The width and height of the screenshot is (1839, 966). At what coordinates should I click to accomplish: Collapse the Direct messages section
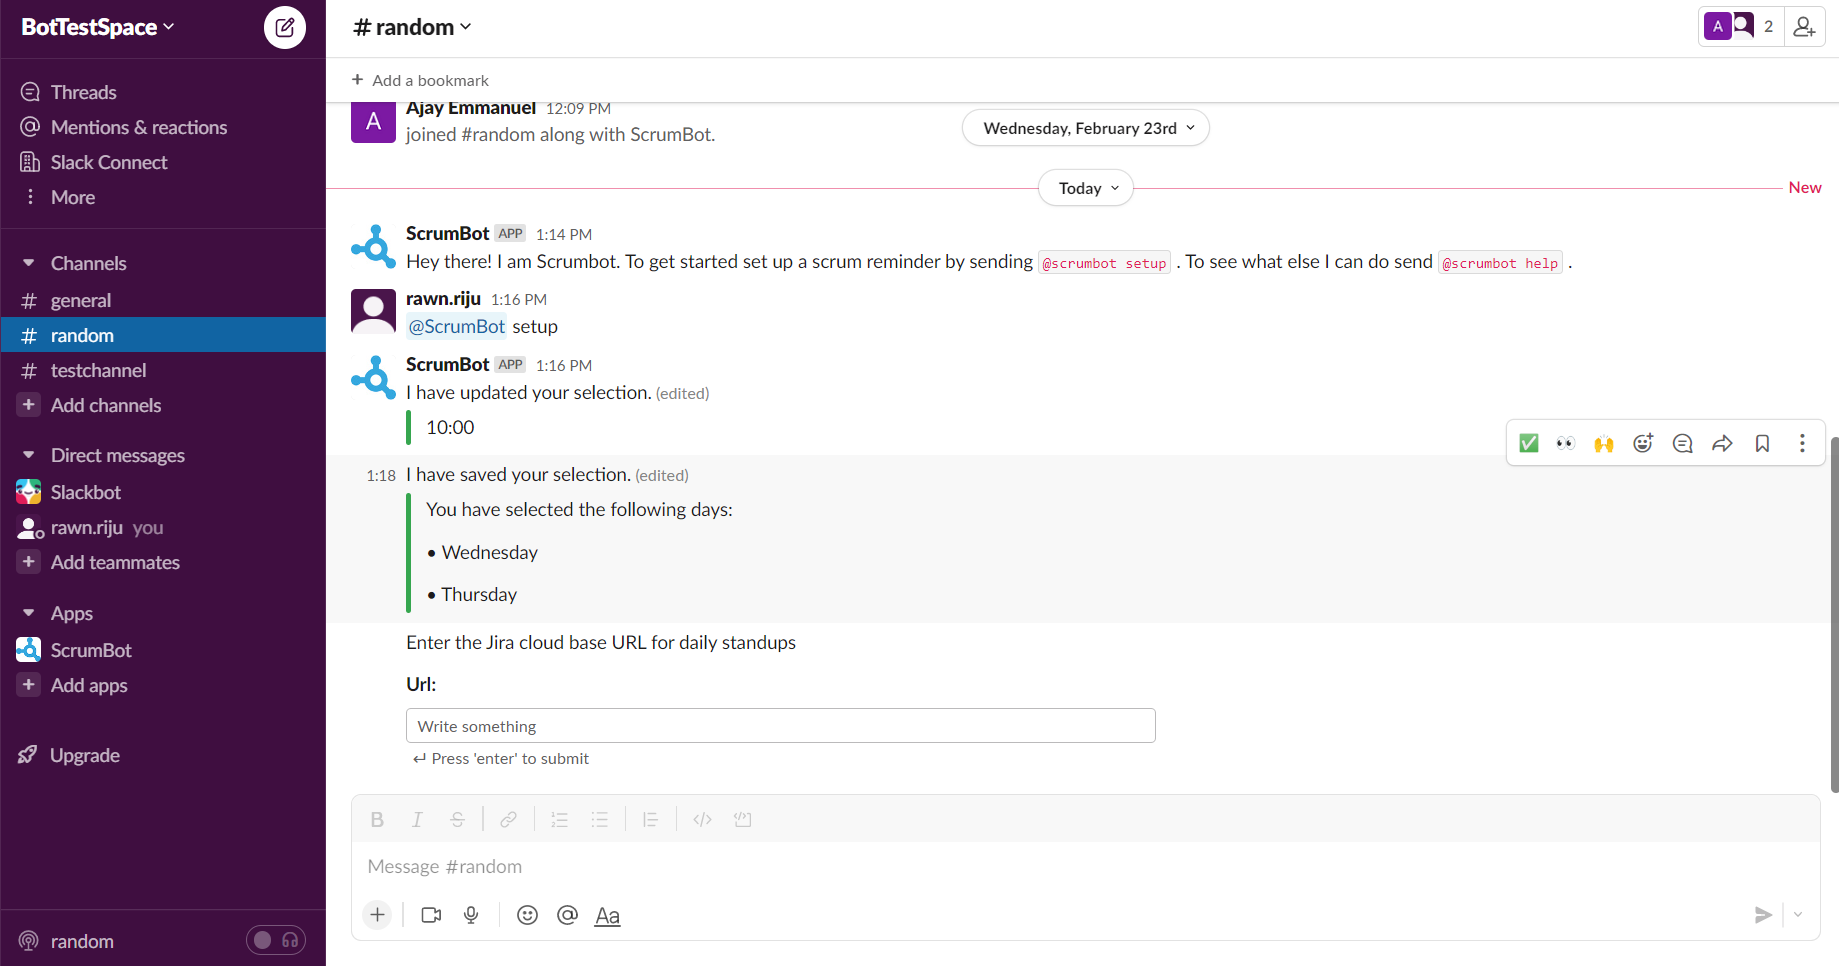point(29,455)
